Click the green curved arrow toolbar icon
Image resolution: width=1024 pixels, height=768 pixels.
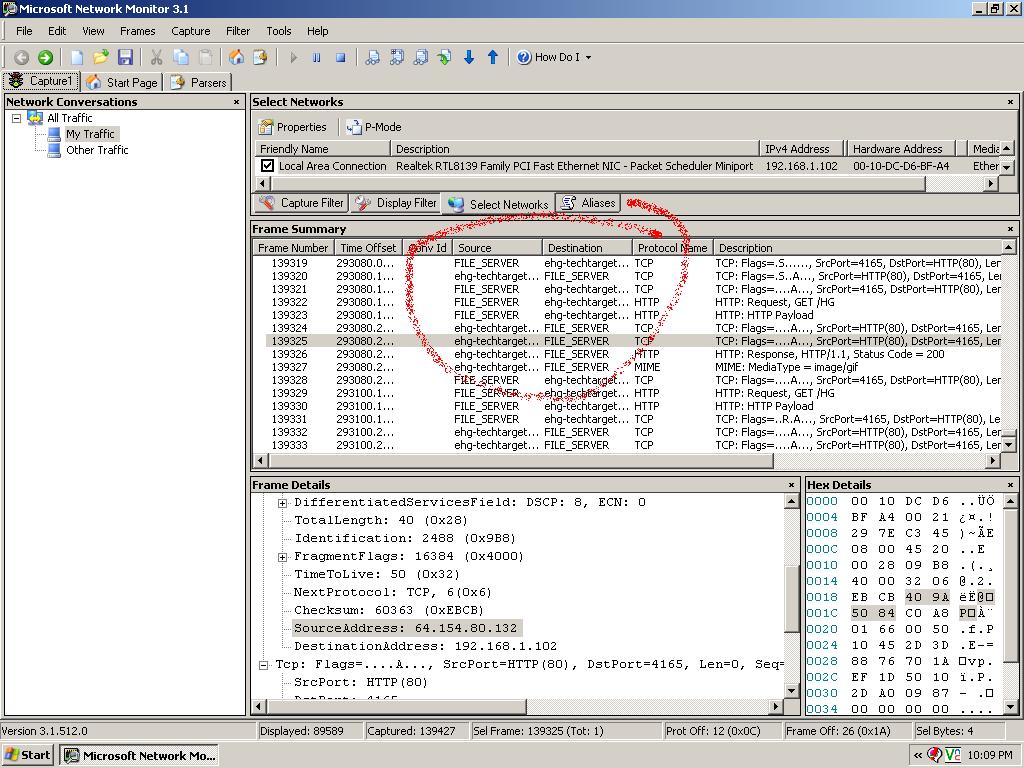(x=444, y=57)
